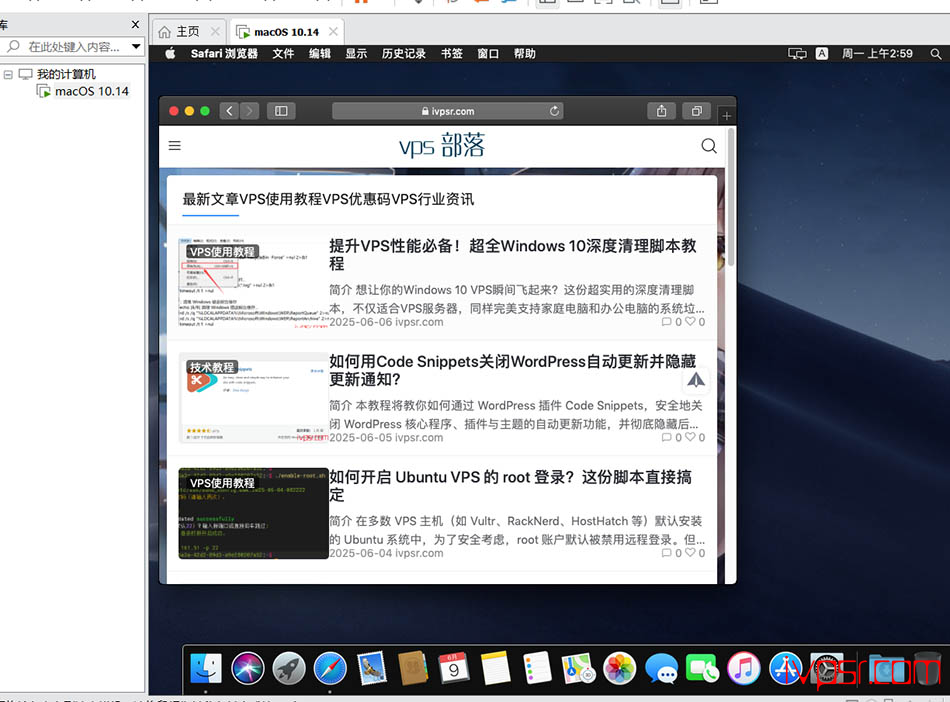950x702 pixels.
Task: Close the macOS 10.14 tab
Action: tap(333, 31)
